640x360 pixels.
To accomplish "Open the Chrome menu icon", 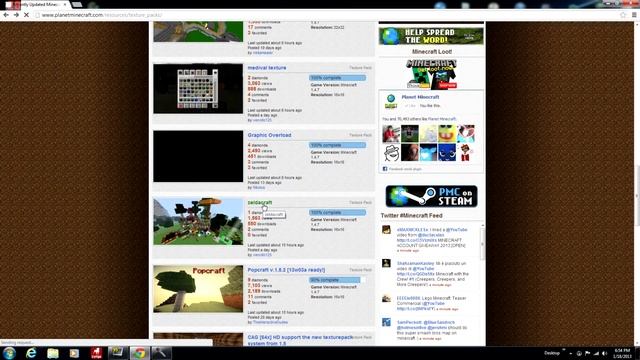I will tap(634, 15).
